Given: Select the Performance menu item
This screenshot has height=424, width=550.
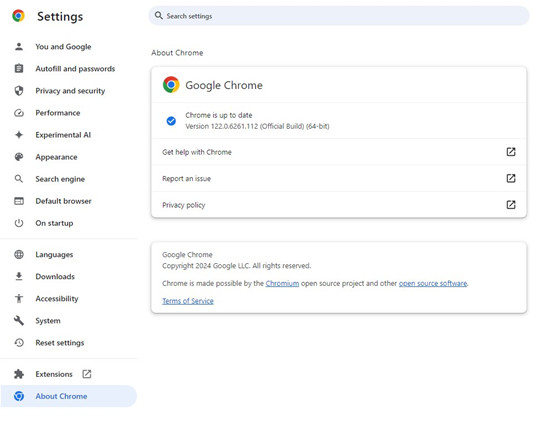Looking at the screenshot, I should point(58,113).
